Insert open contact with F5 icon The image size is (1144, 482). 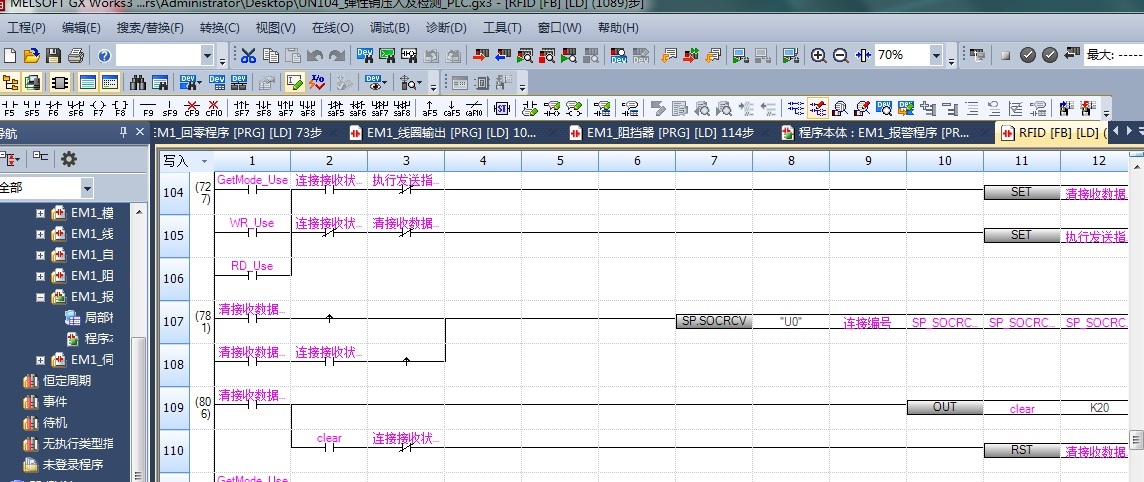click(x=10, y=107)
